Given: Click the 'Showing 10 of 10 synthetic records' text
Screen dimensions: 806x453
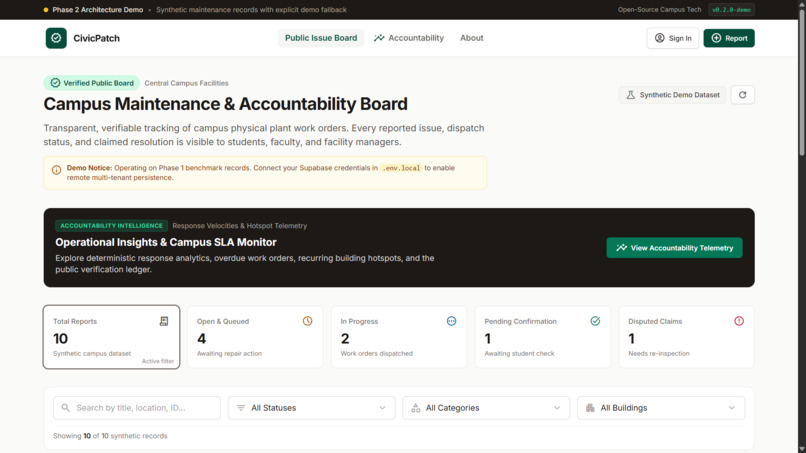Looking at the screenshot, I should pos(110,436).
